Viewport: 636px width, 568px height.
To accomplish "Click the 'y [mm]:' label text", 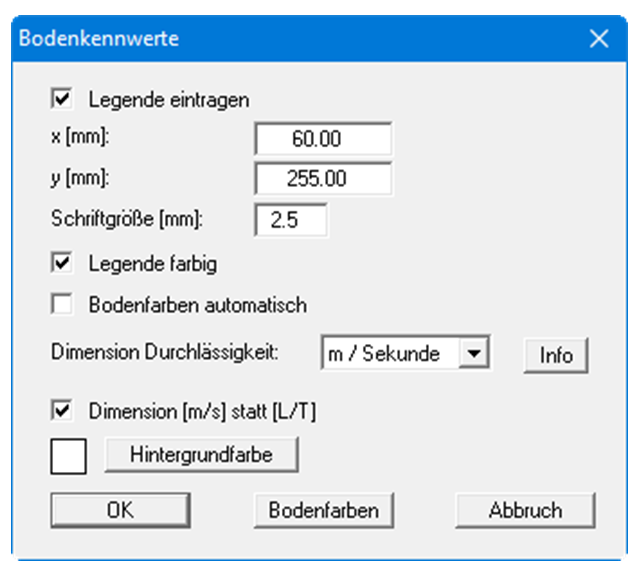I will (x=78, y=178).
